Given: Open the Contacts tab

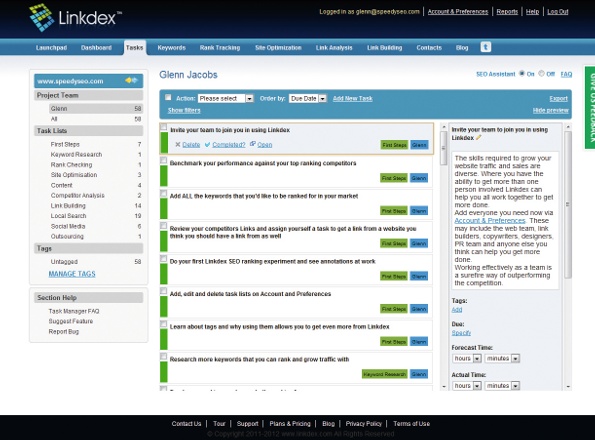Looking at the screenshot, I should (x=429, y=48).
